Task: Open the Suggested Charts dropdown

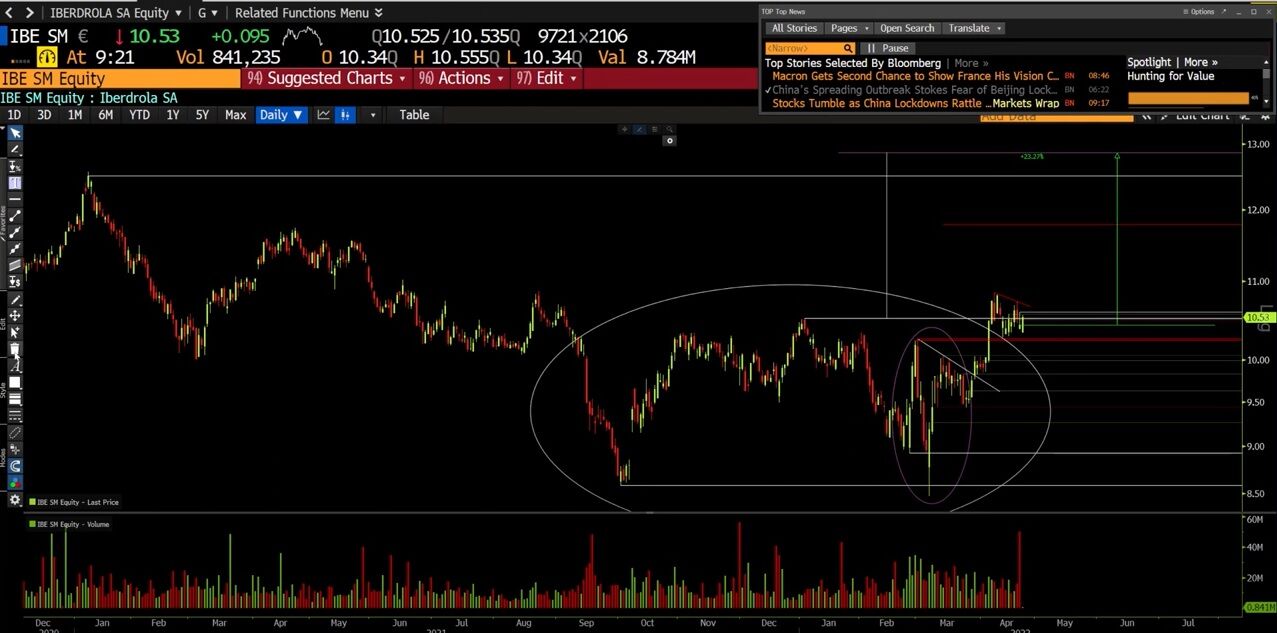Action: pos(327,78)
